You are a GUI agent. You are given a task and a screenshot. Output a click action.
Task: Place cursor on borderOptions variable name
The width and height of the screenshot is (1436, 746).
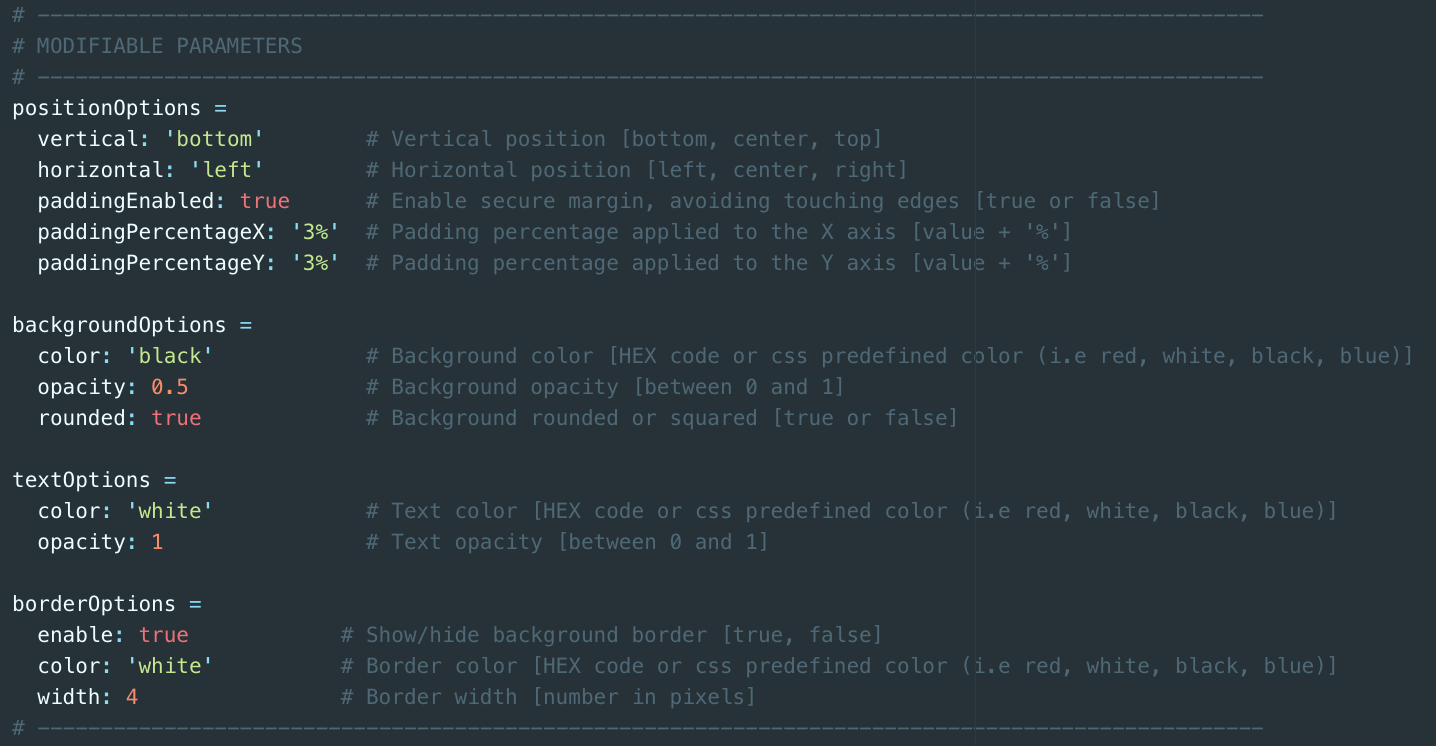94,604
